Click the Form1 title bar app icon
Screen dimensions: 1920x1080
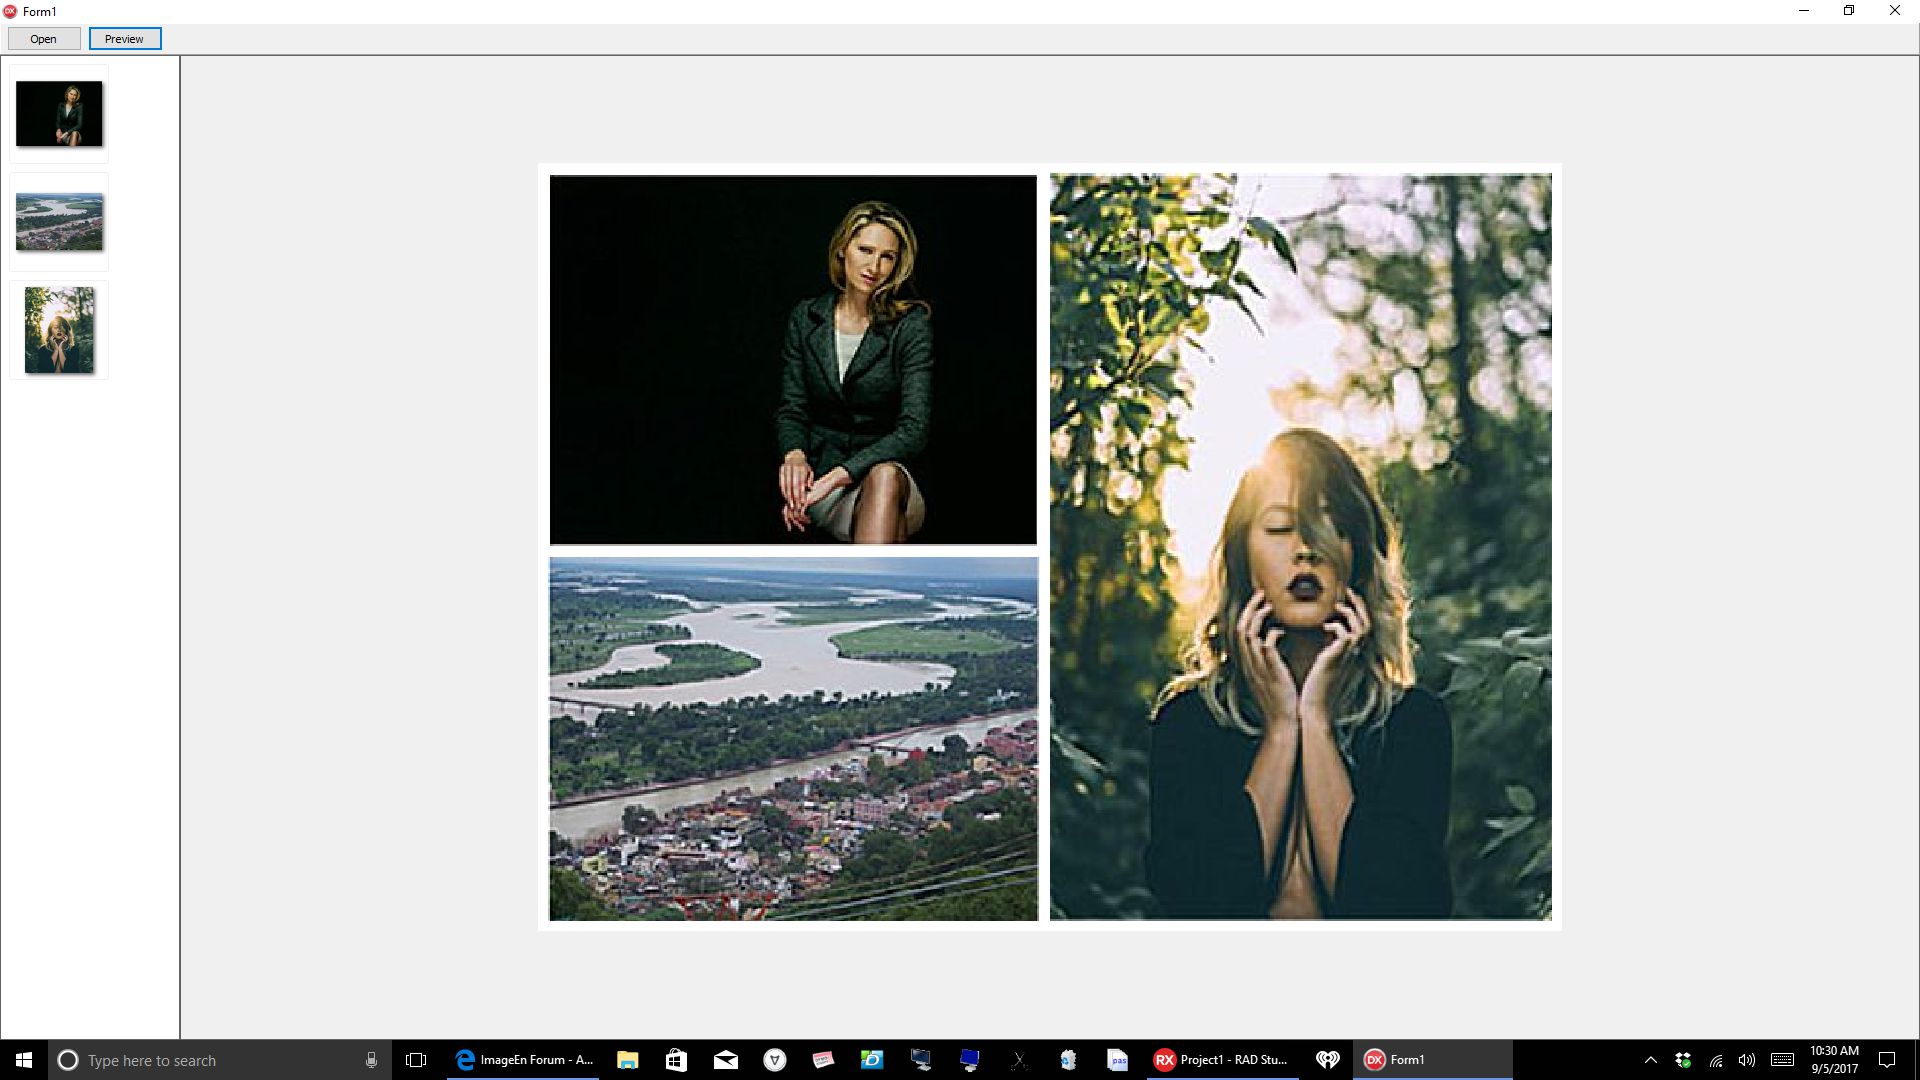click(x=10, y=11)
